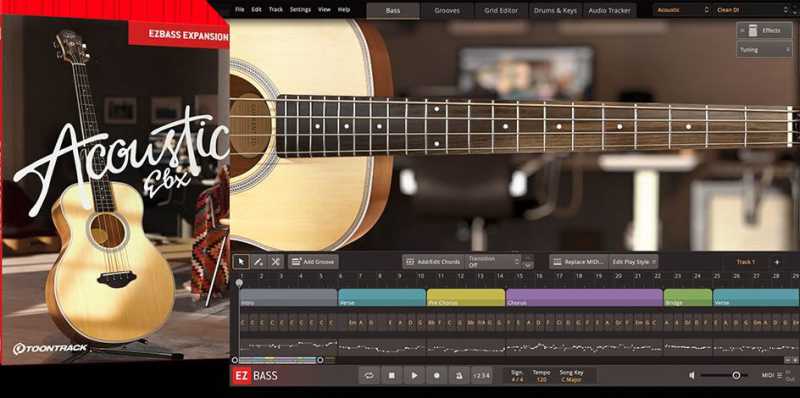This screenshot has width=800, height=398.
Task: Select the gray Intro song block
Action: 288,298
